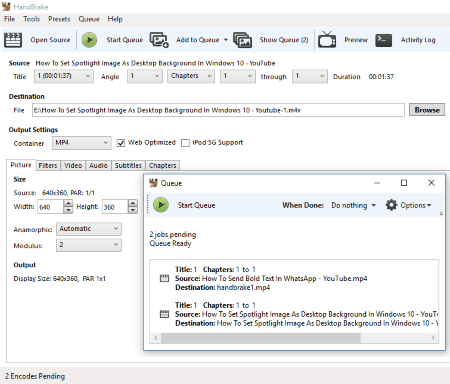Switch to the Audio tab

click(x=98, y=166)
